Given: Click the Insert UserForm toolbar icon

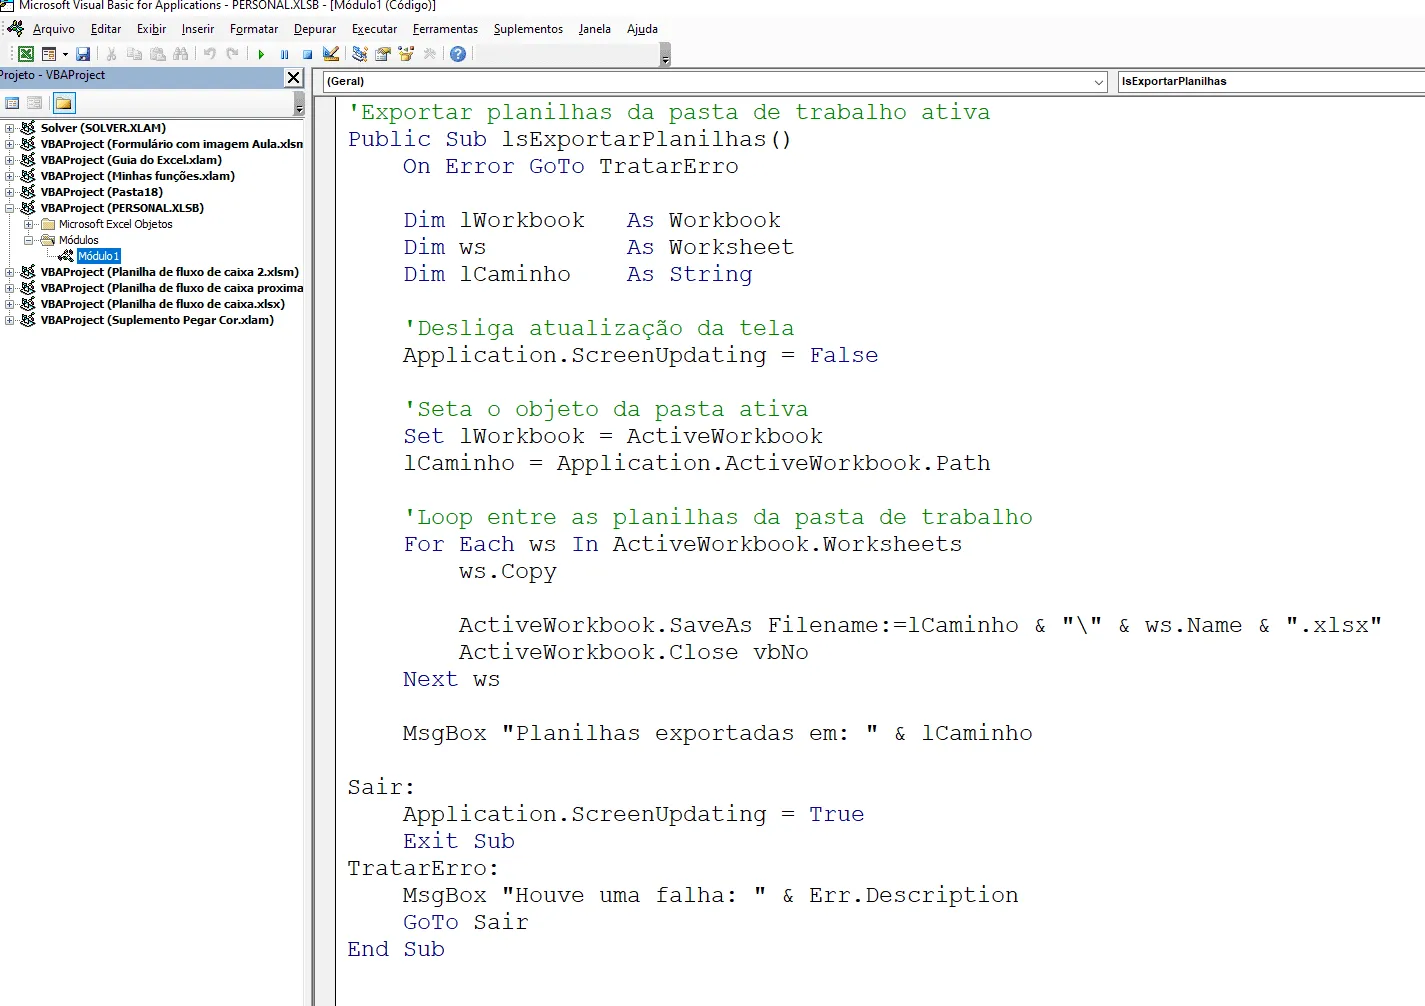Looking at the screenshot, I should click(x=49, y=54).
